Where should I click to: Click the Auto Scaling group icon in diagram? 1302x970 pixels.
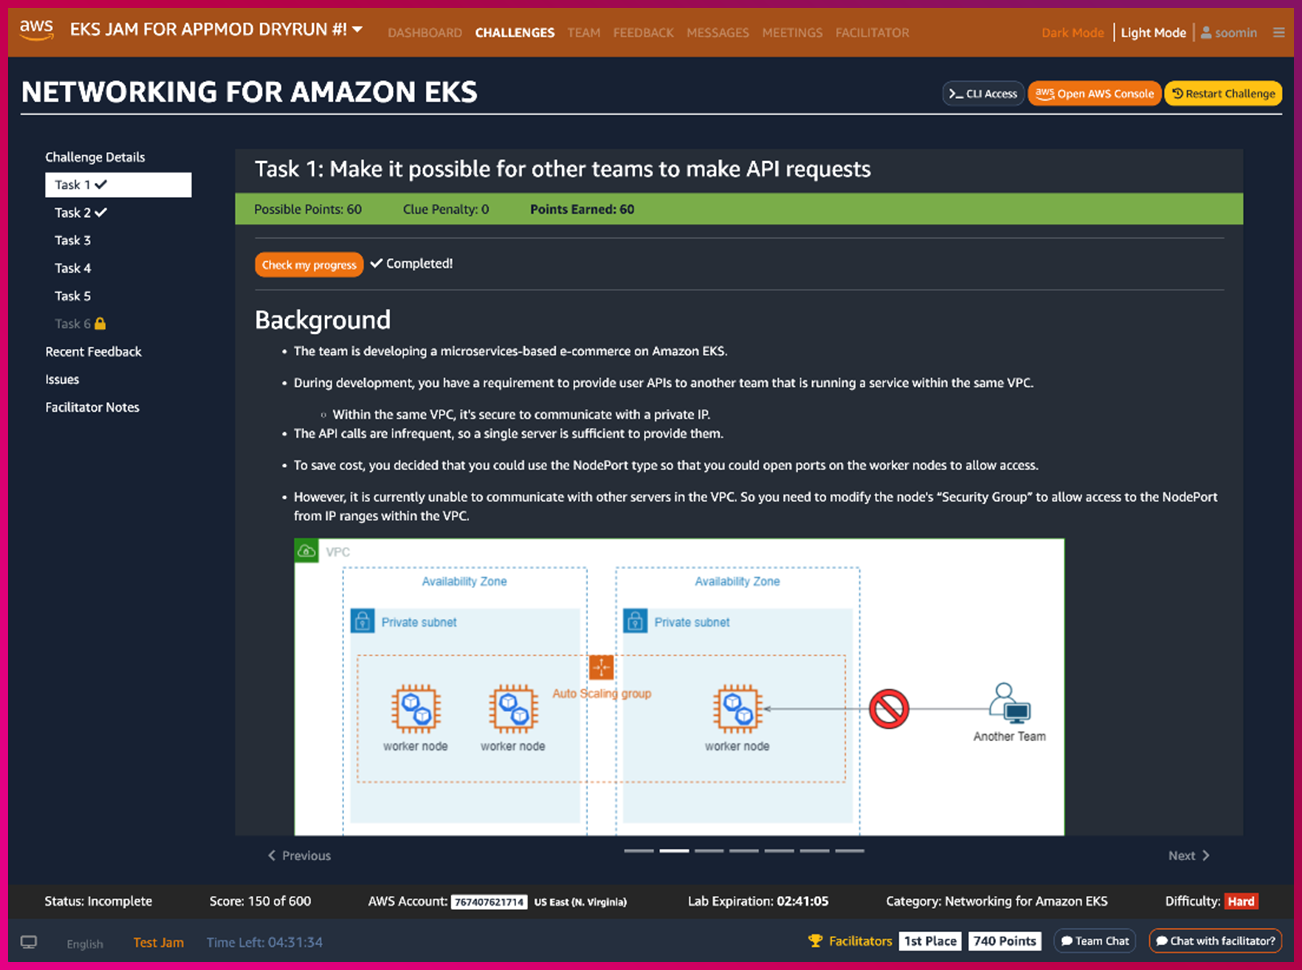[601, 667]
